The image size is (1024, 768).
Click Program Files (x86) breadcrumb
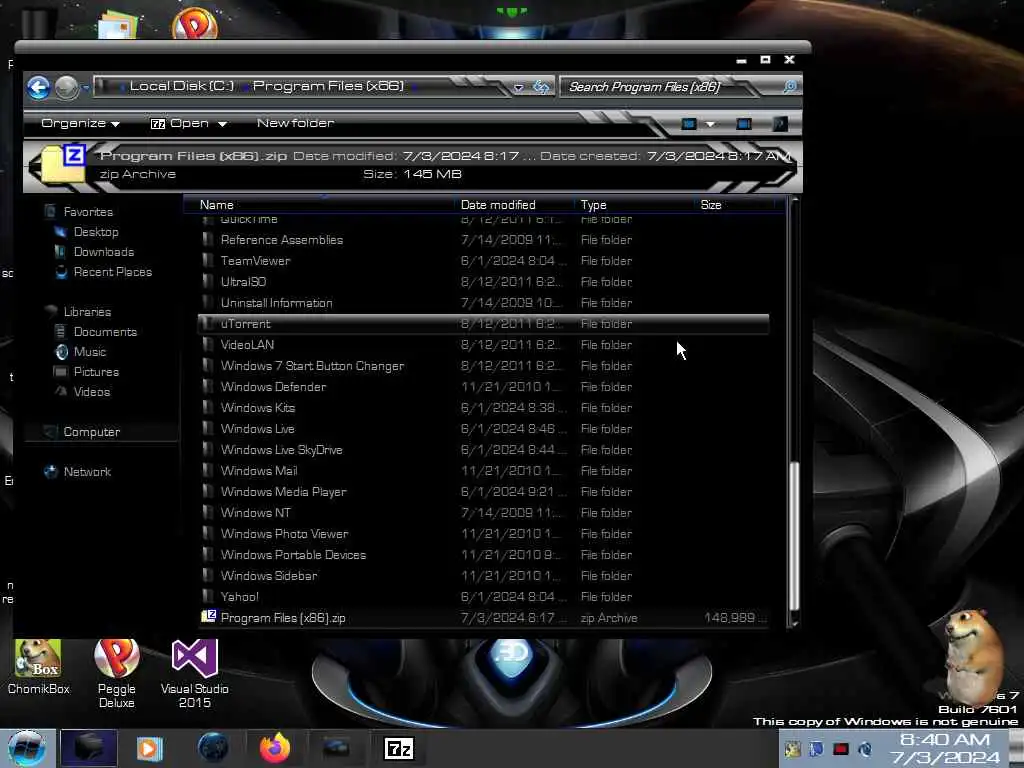(x=328, y=86)
